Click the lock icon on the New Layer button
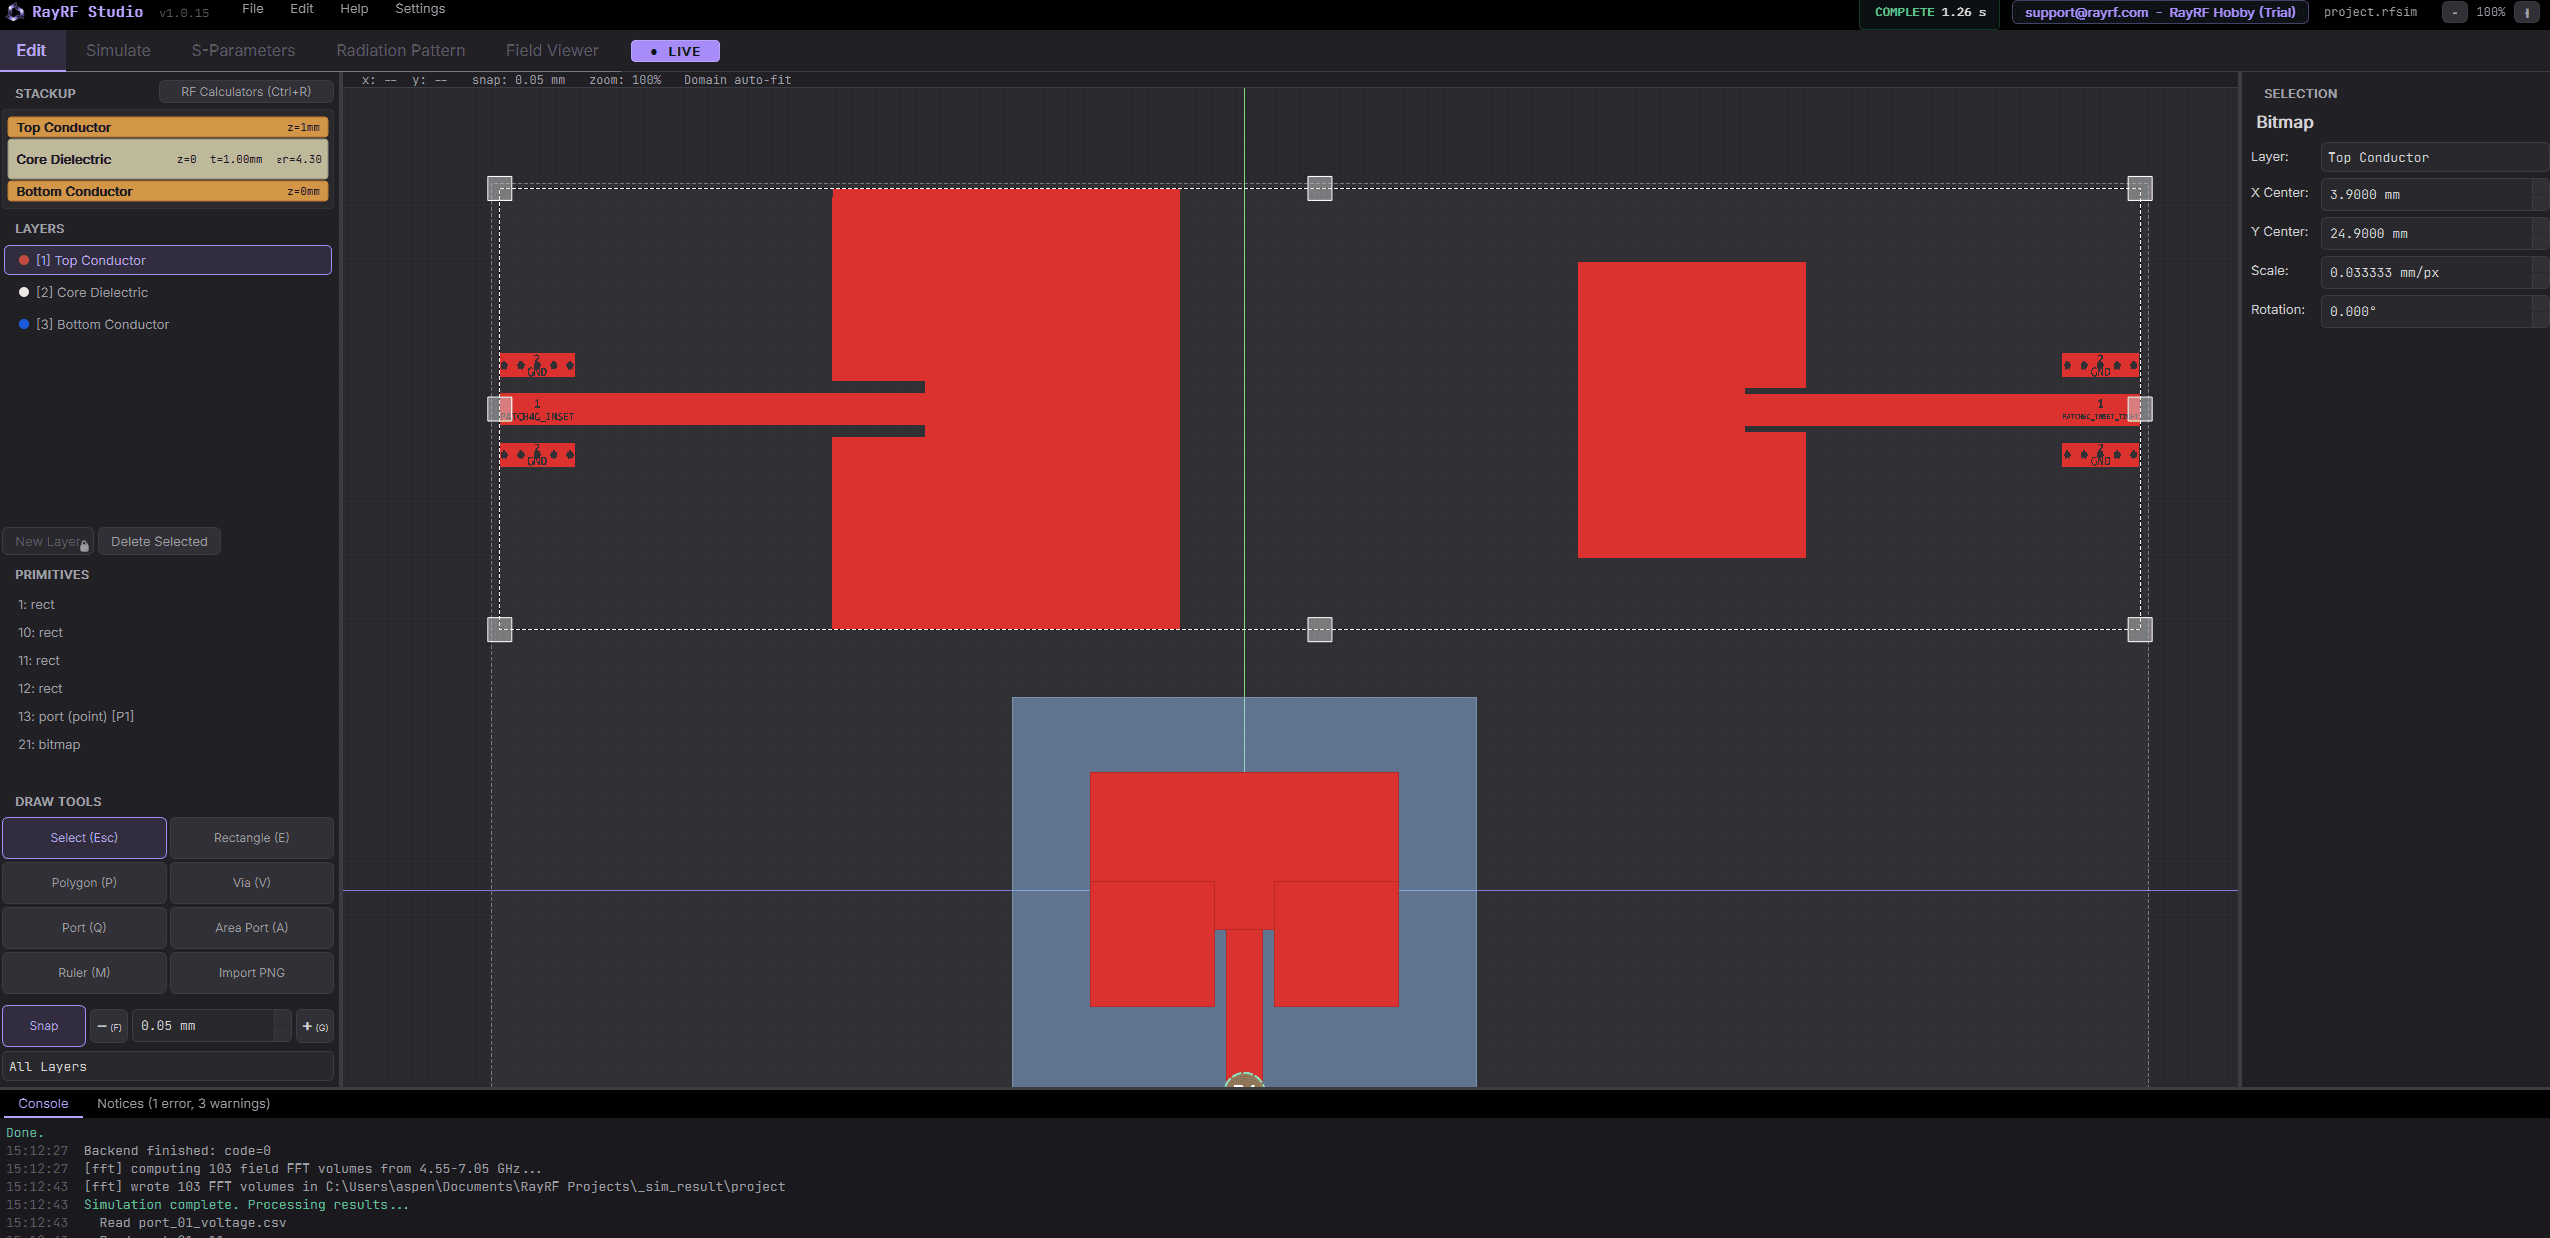Screen dimensions: 2550x1238 point(84,546)
